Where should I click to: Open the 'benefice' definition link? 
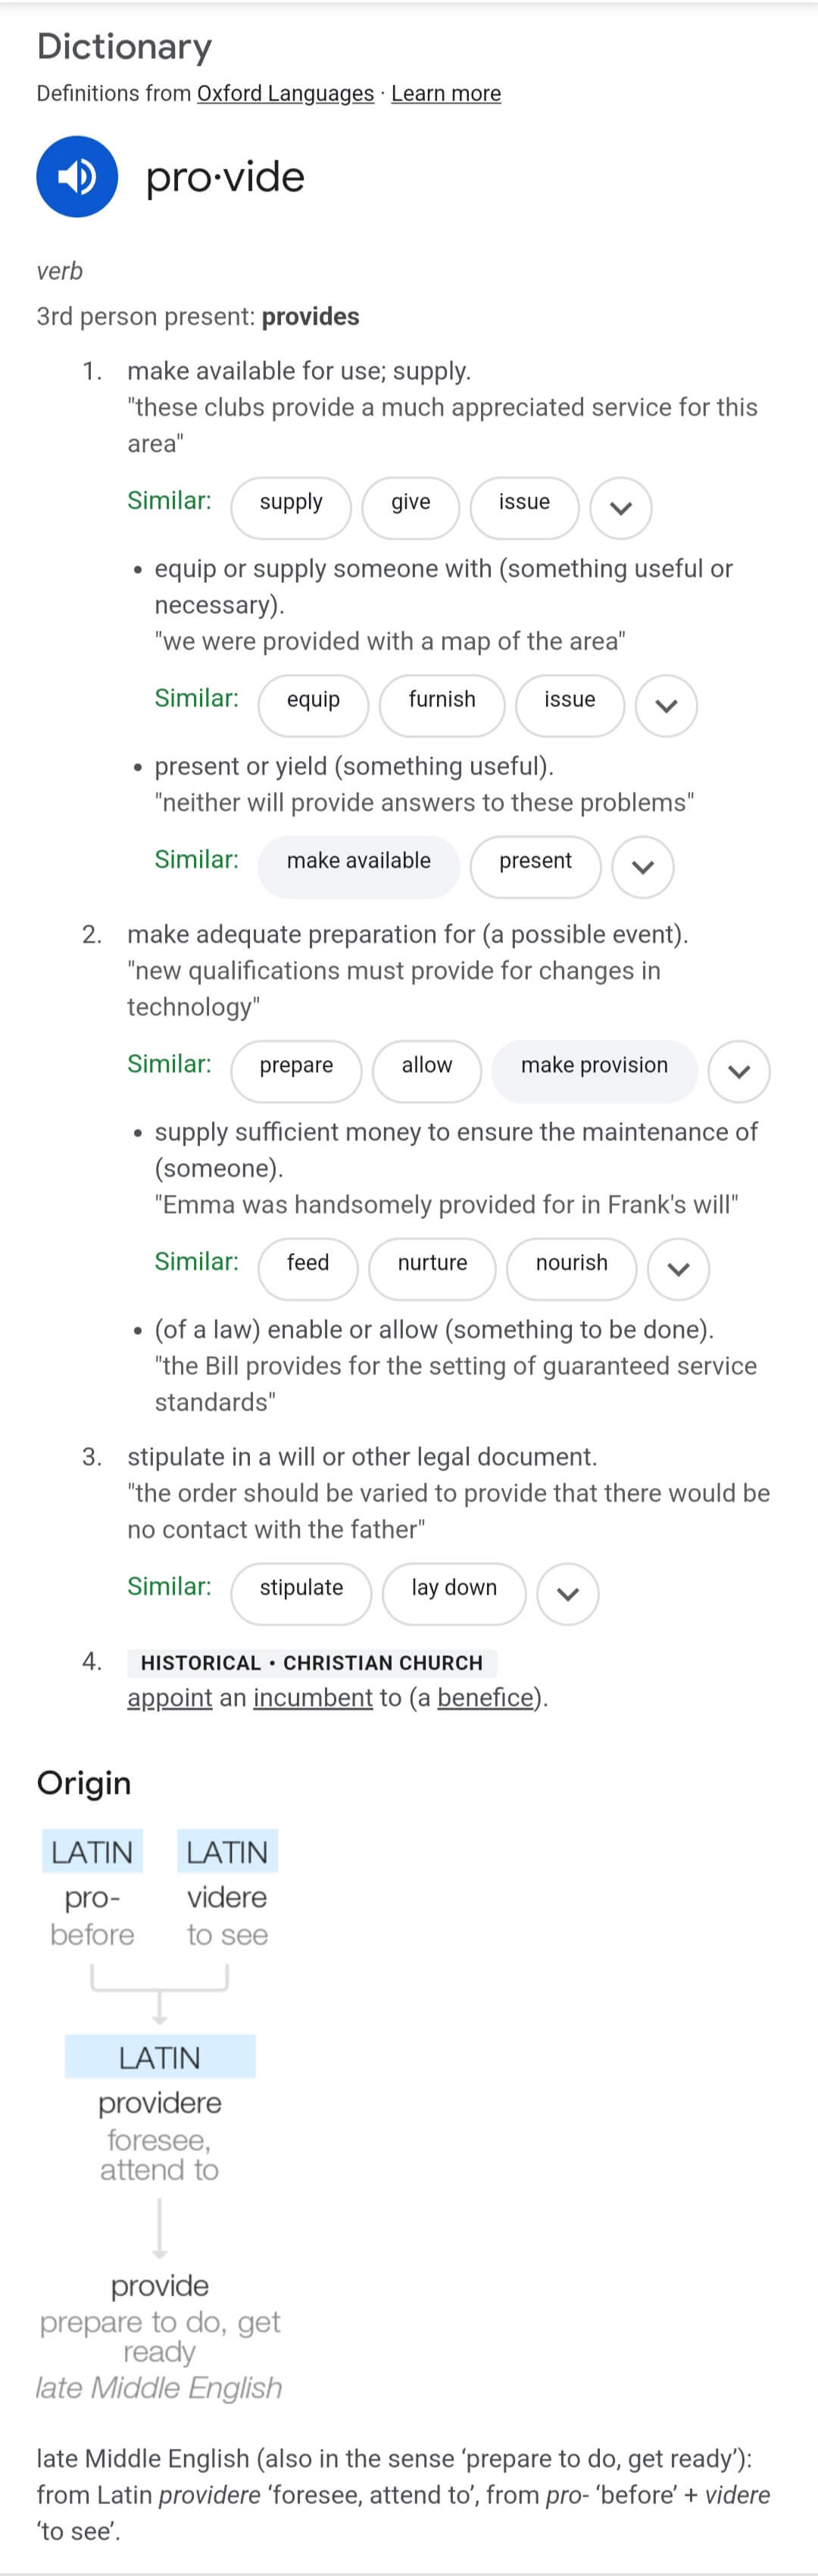485,1698
